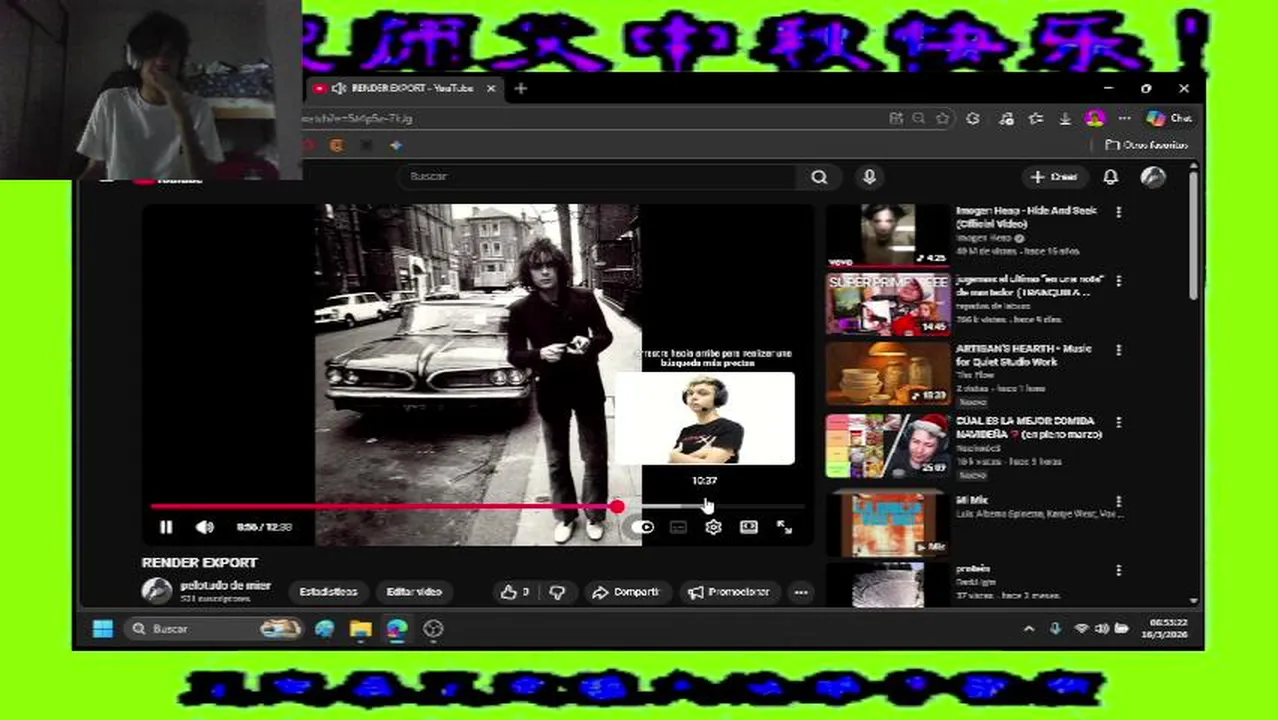This screenshot has height=720, width=1278.
Task: Open the Otros favoritos folder
Action: tap(1146, 145)
